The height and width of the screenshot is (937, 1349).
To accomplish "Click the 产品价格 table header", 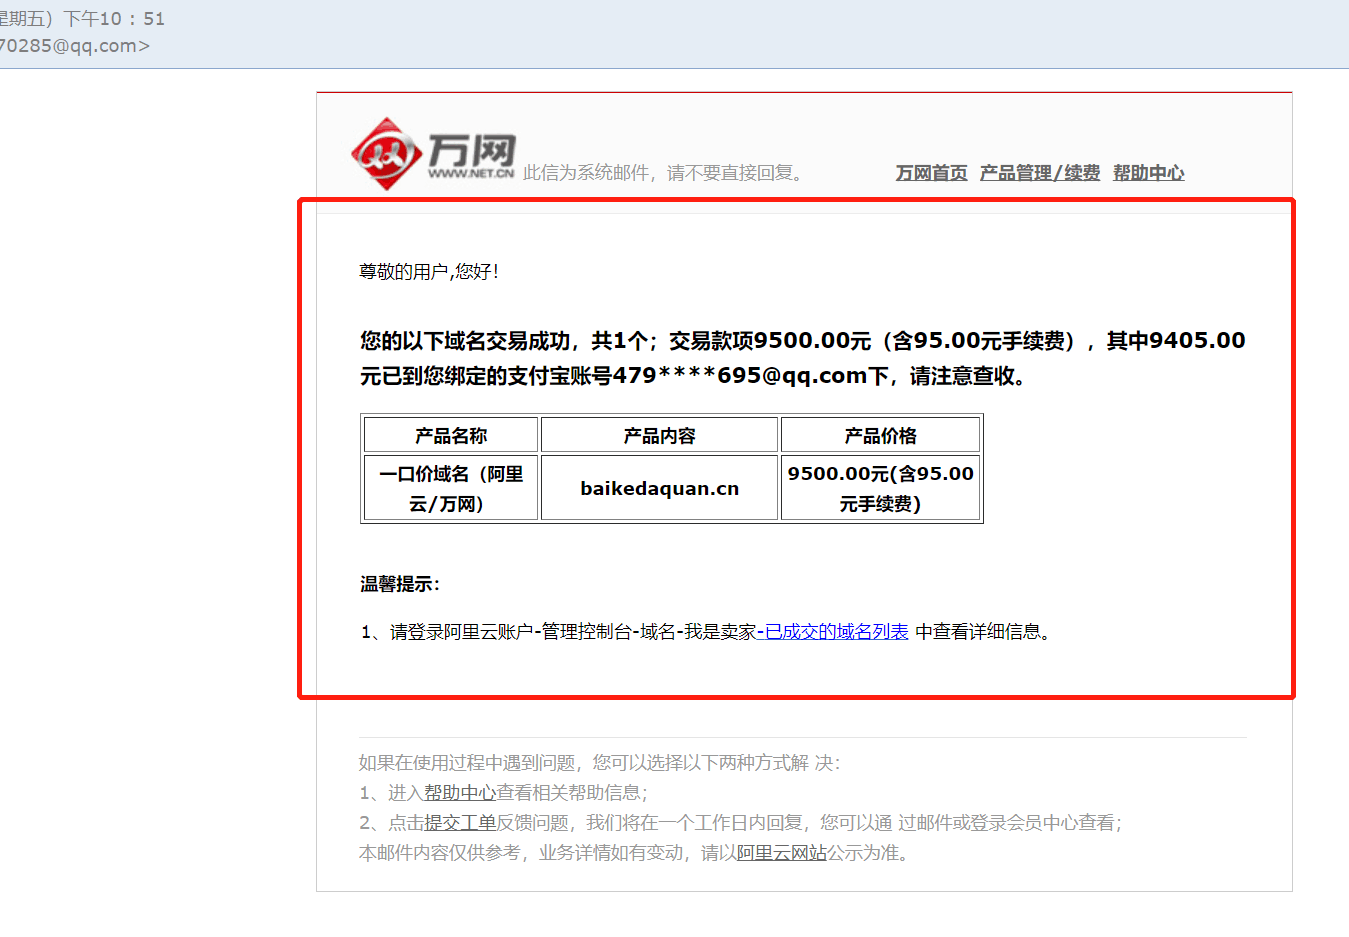I will click(x=880, y=436).
